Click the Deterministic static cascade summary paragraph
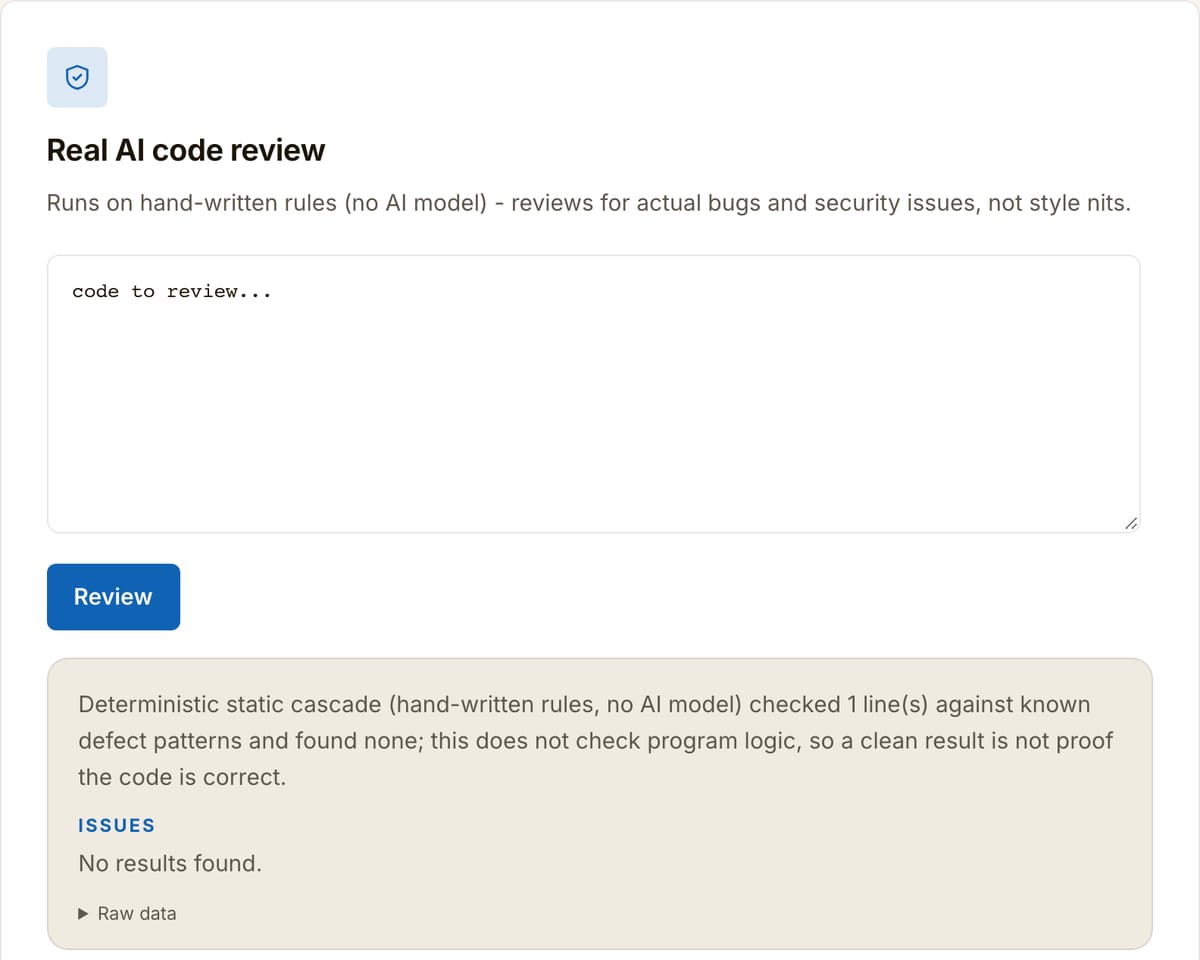This screenshot has height=960, width=1200. (596, 741)
